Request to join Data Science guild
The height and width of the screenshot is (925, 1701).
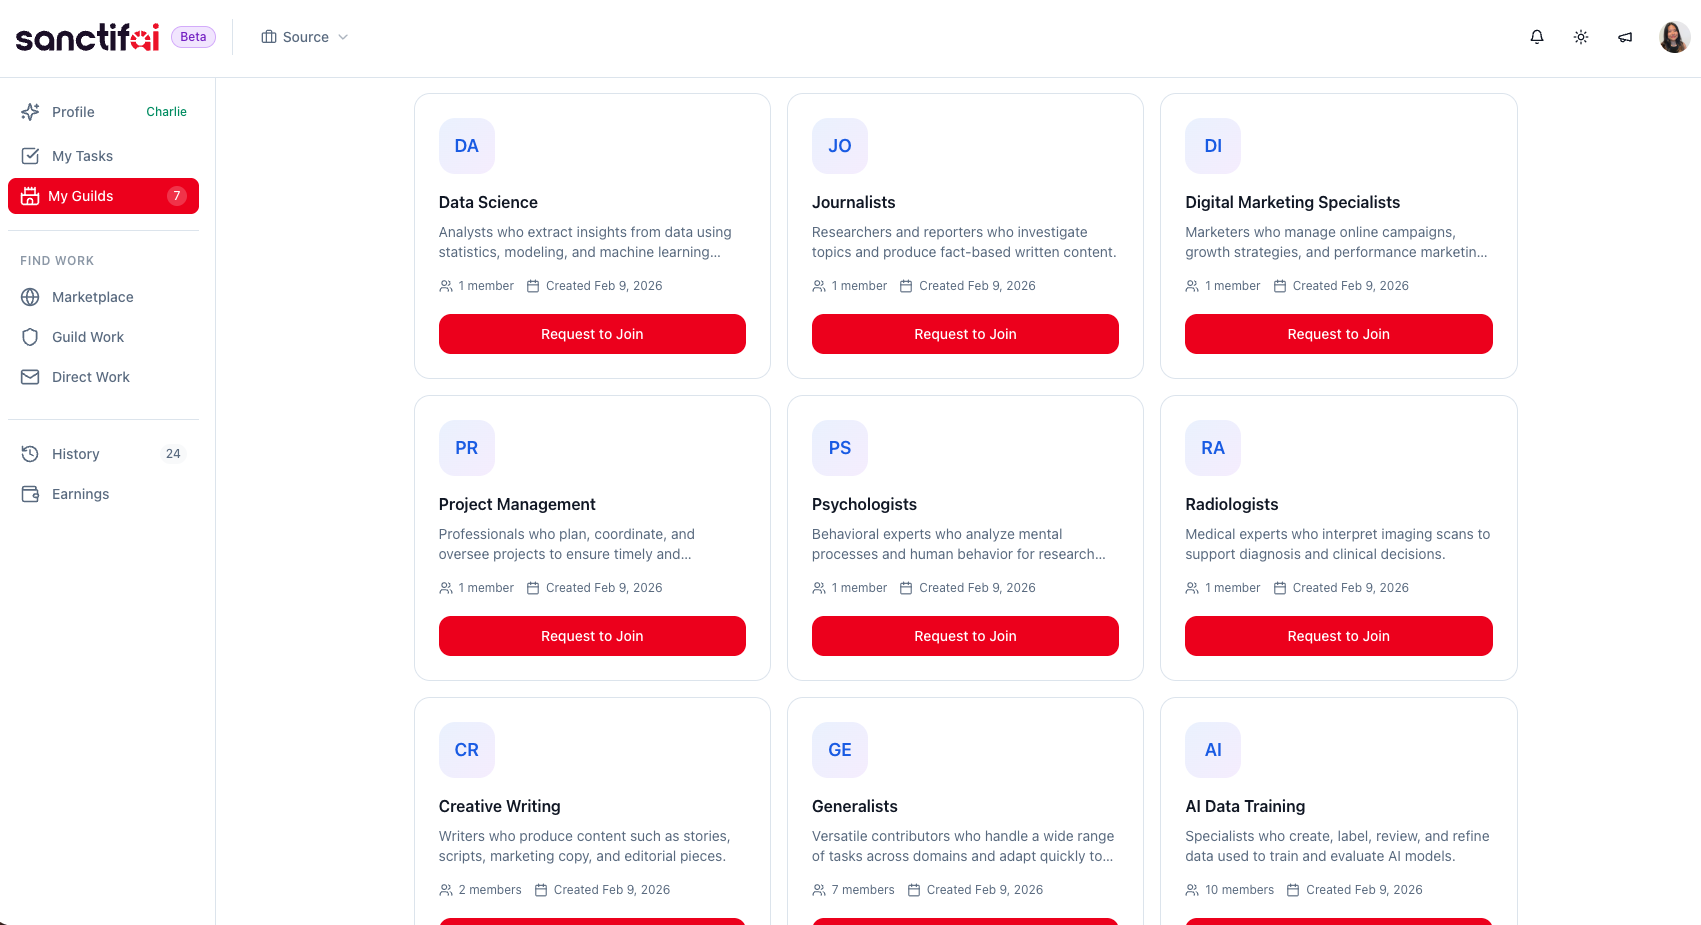coord(592,334)
